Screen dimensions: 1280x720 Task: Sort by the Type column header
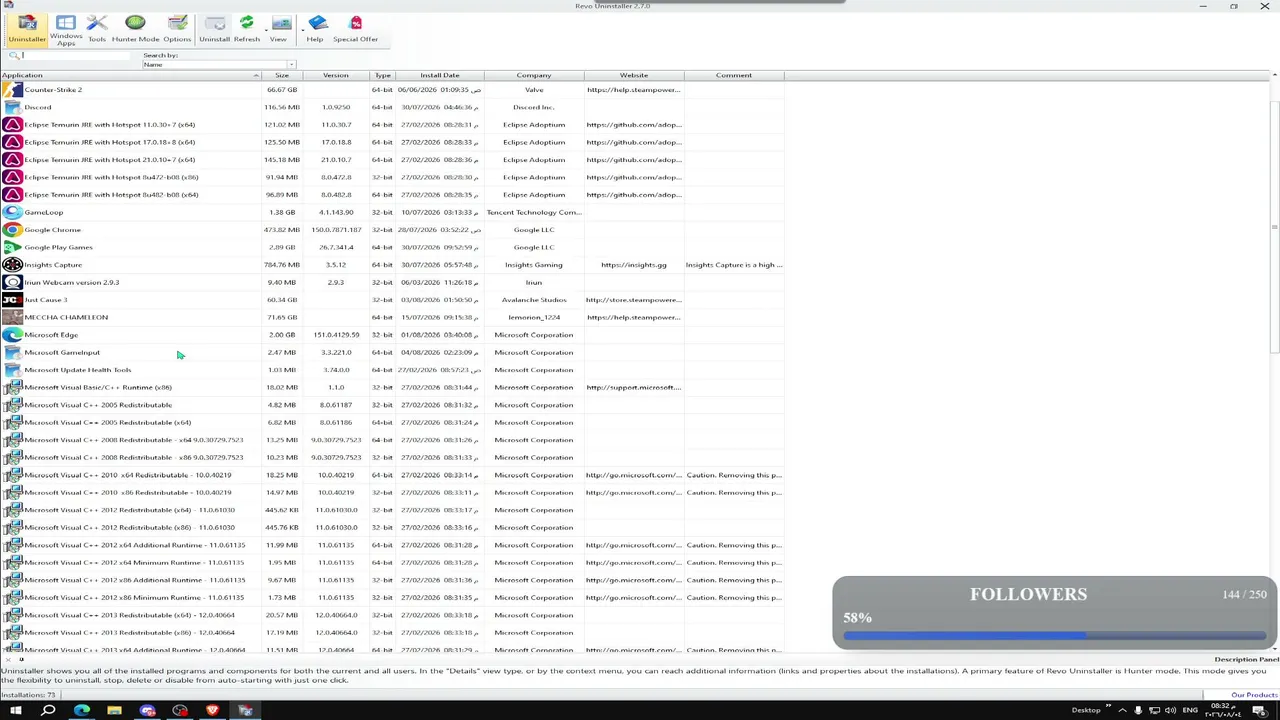(x=383, y=75)
